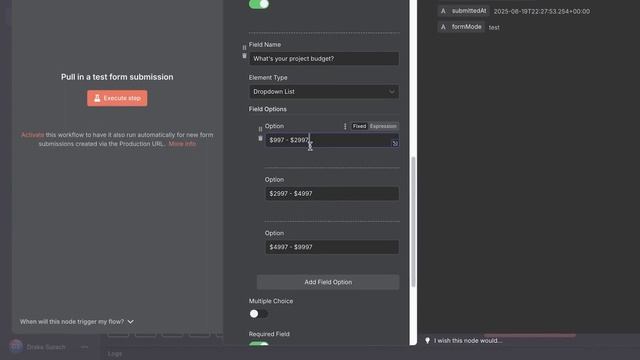640x360 pixels.
Task: Open the 'I wish this node would...' link
Action: 468,340
